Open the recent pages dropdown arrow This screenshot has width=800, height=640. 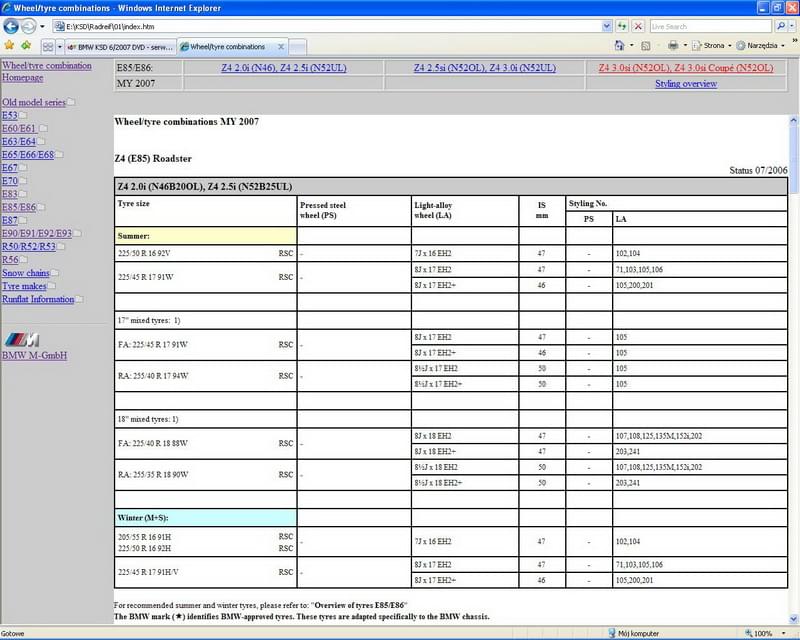tap(42, 26)
